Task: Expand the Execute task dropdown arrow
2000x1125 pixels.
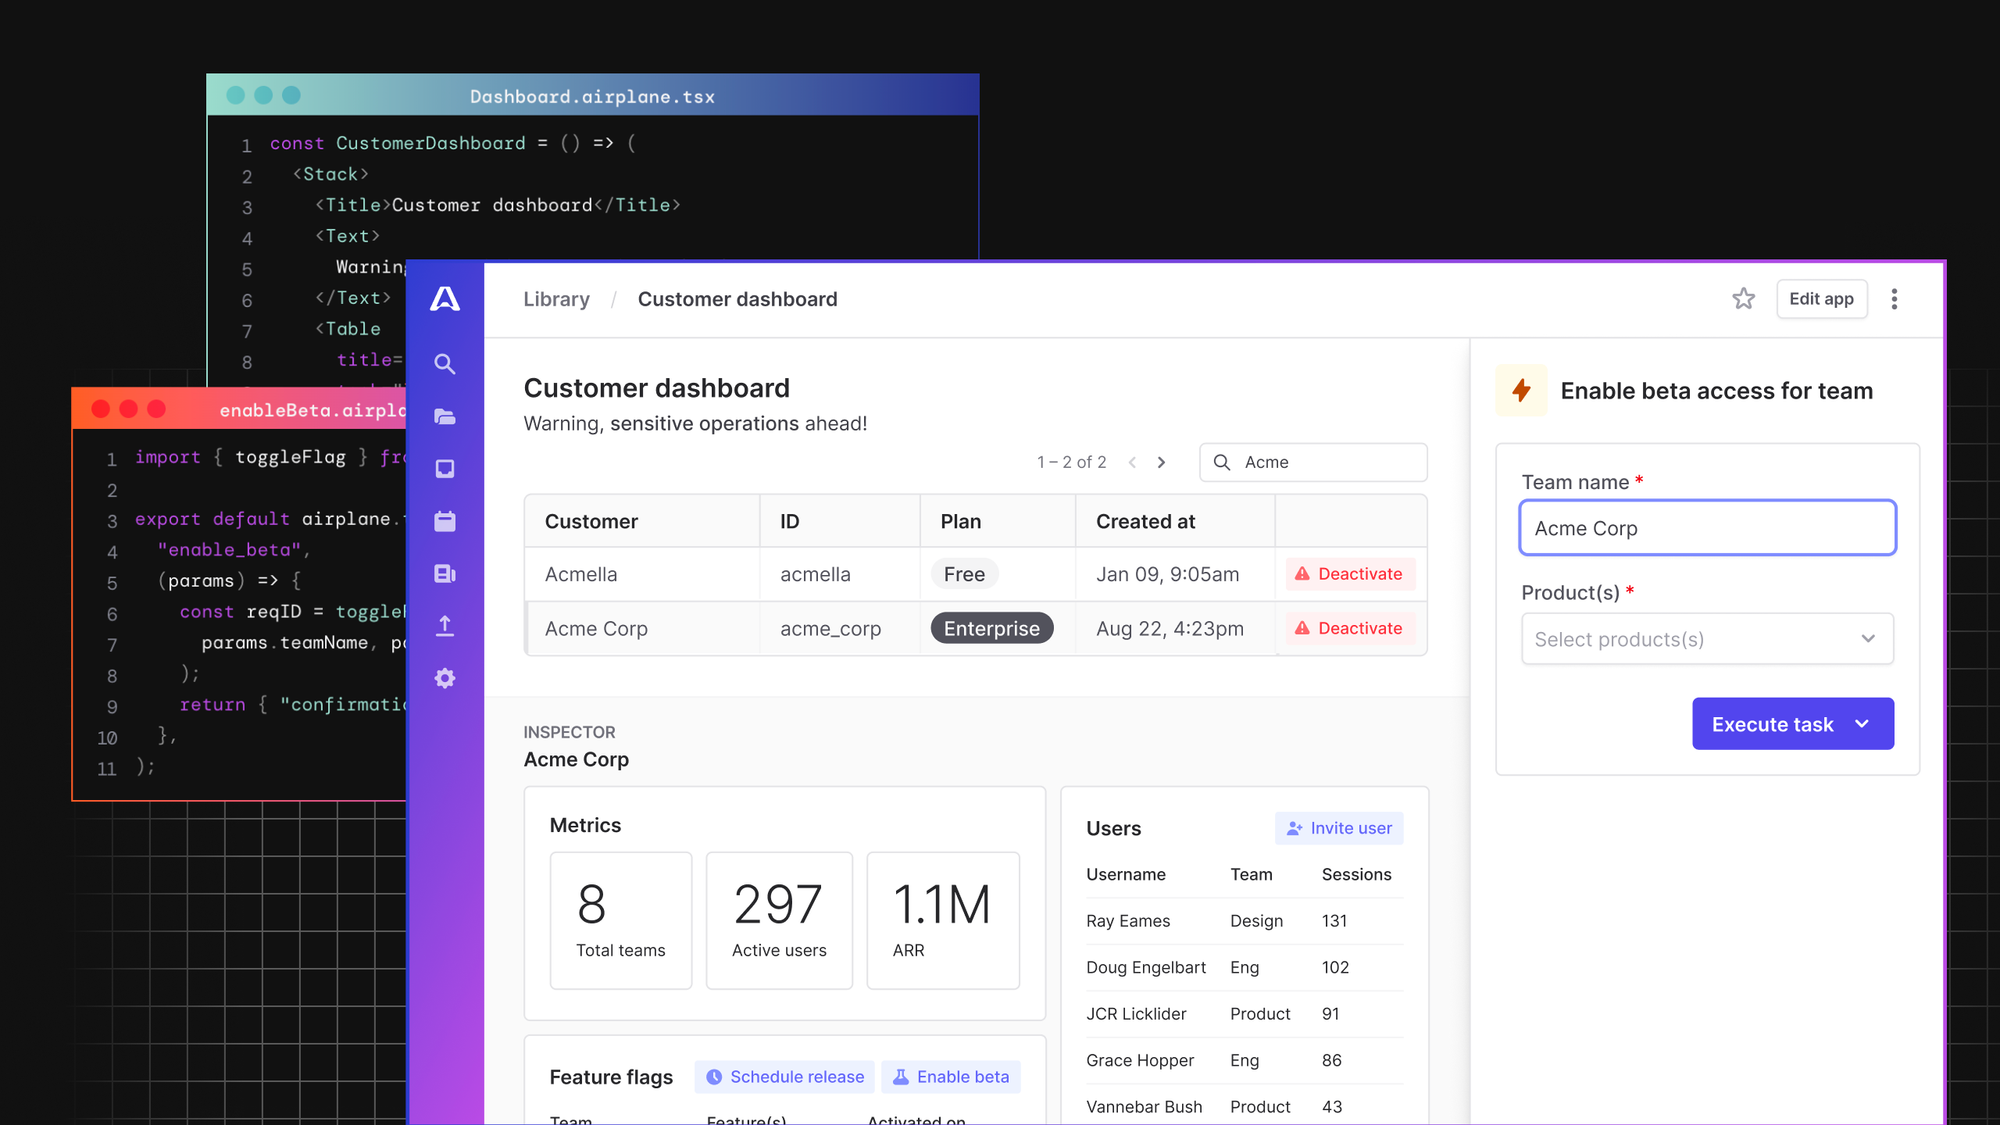Action: pyautogui.click(x=1865, y=724)
